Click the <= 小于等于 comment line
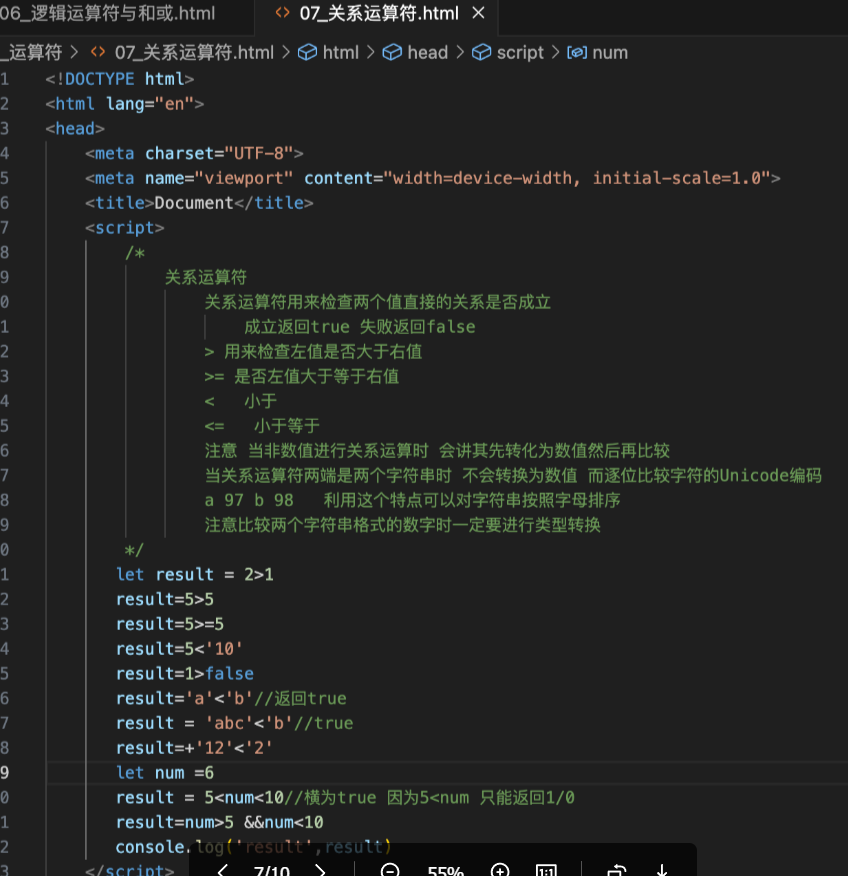 (262, 426)
